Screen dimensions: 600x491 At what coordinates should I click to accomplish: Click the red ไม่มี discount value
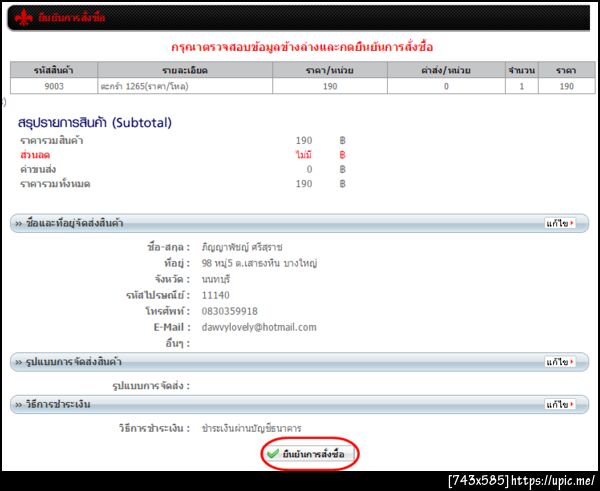303,155
